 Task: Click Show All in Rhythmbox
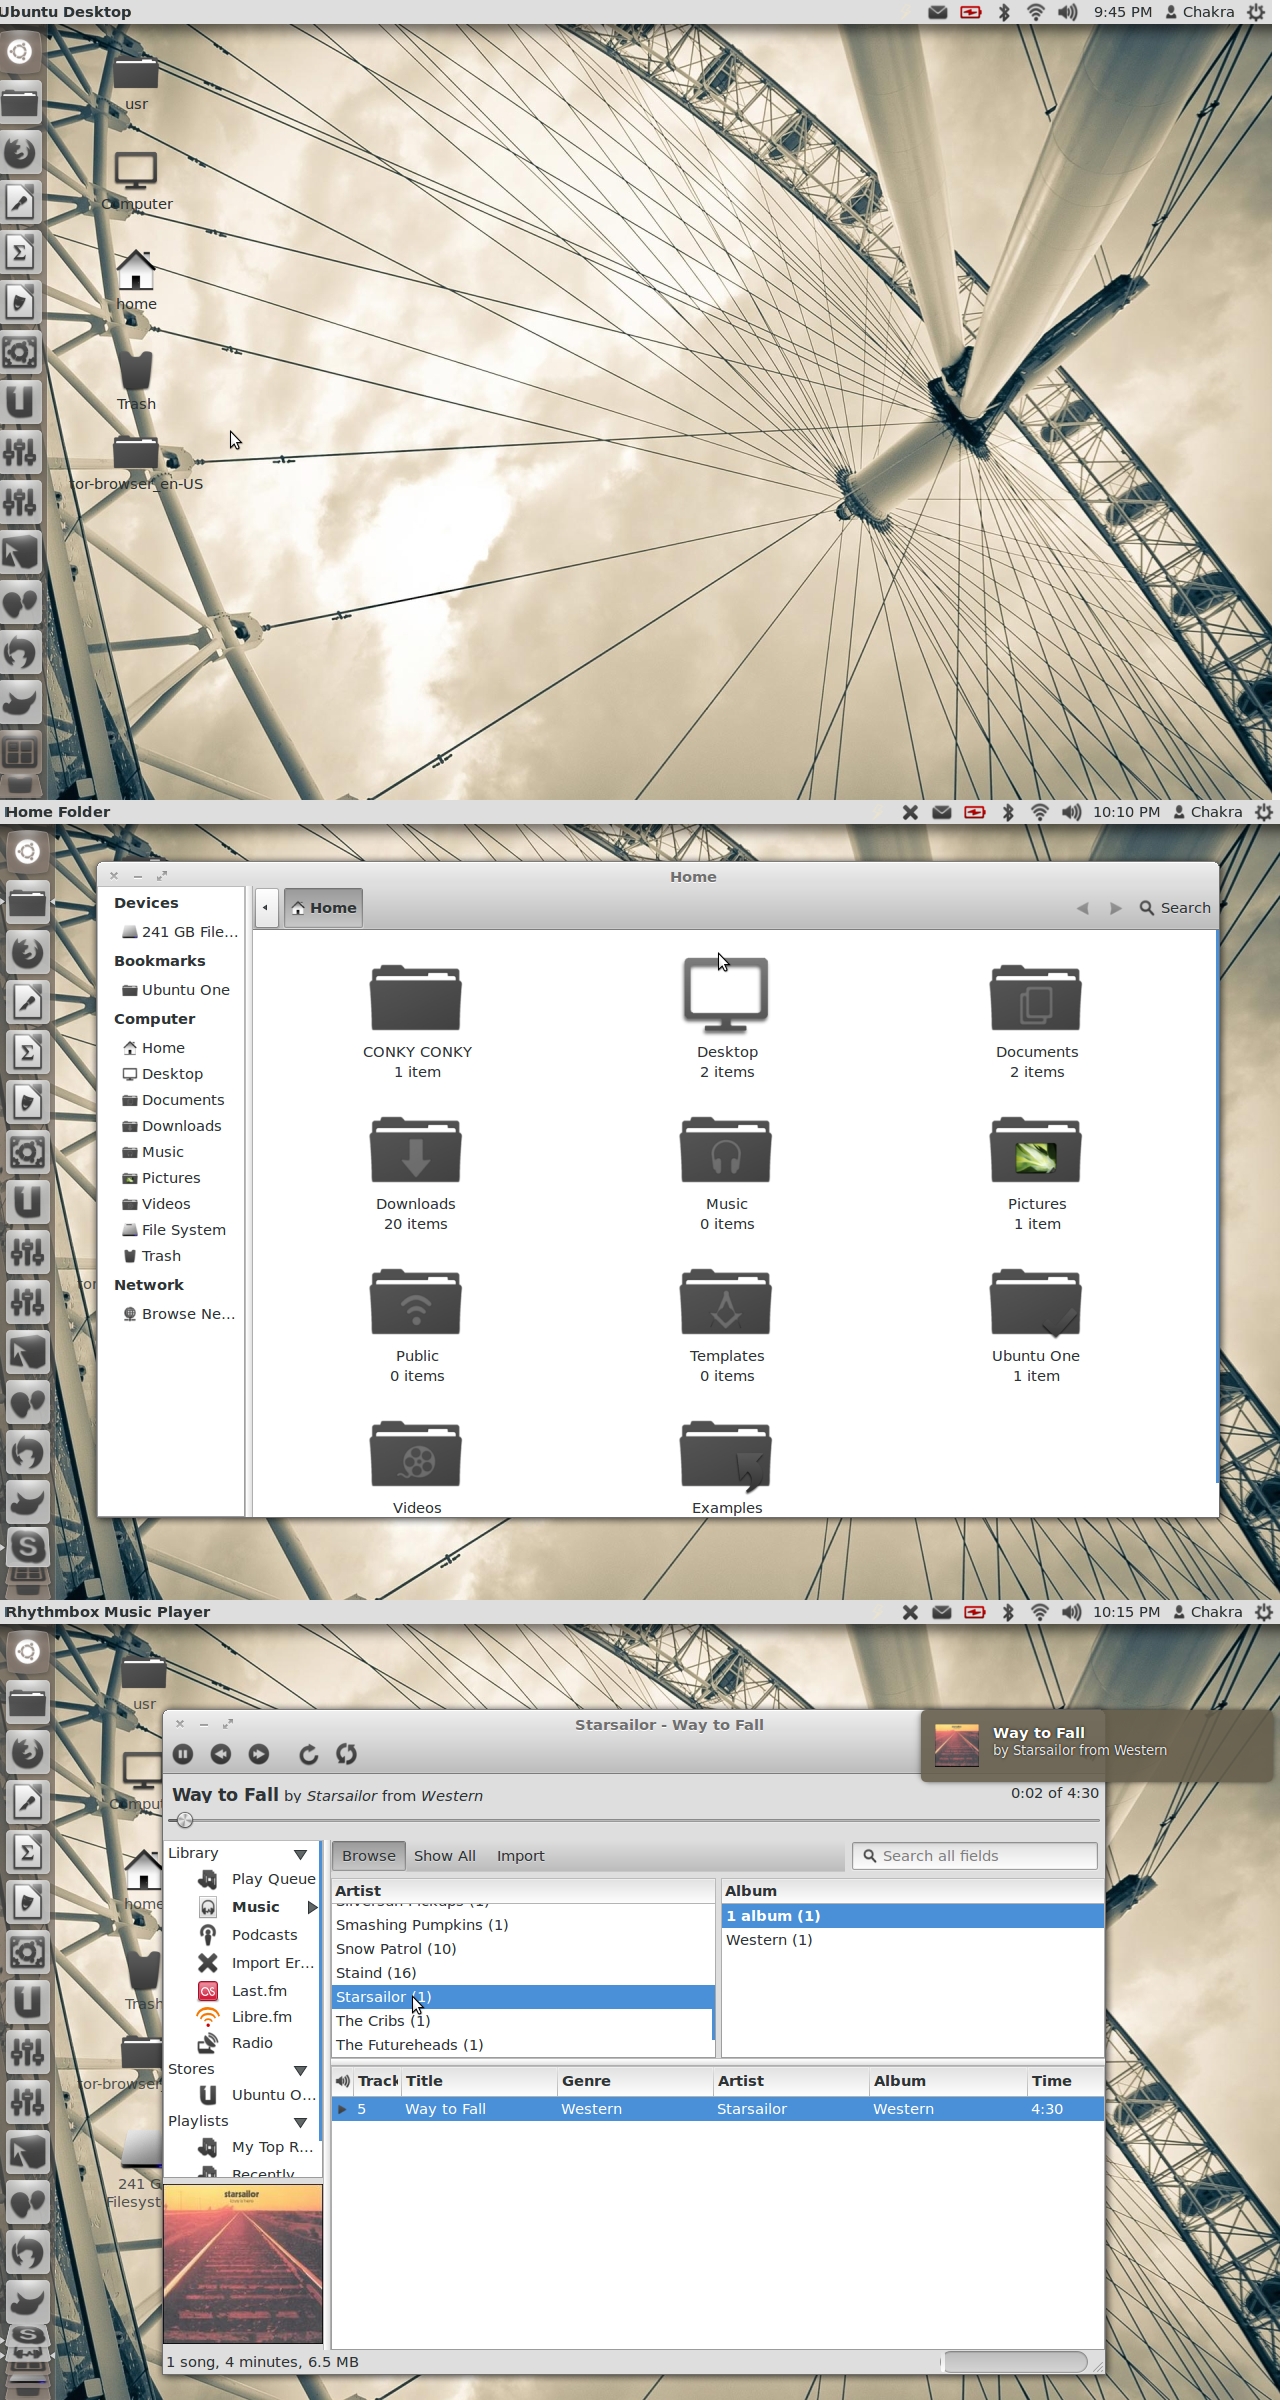pyautogui.click(x=444, y=1856)
